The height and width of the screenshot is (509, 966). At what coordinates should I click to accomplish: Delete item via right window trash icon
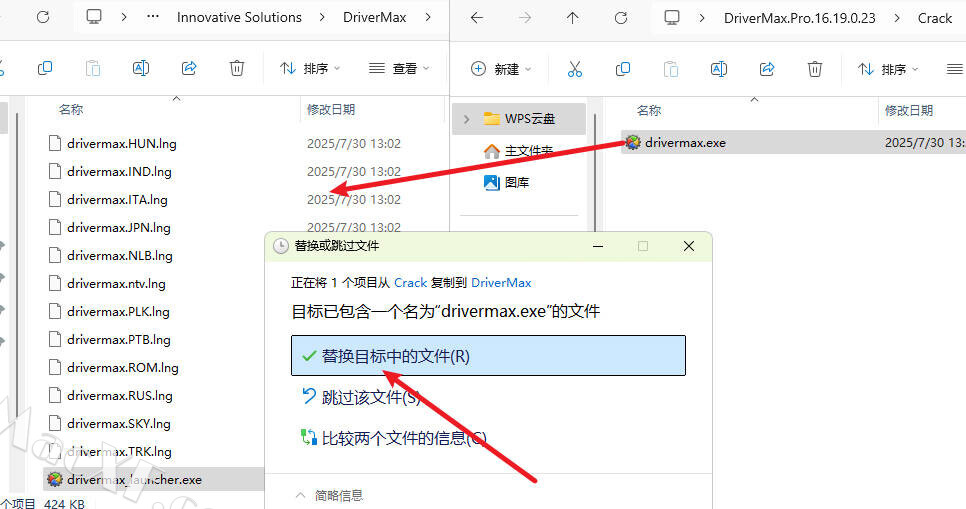coord(814,69)
